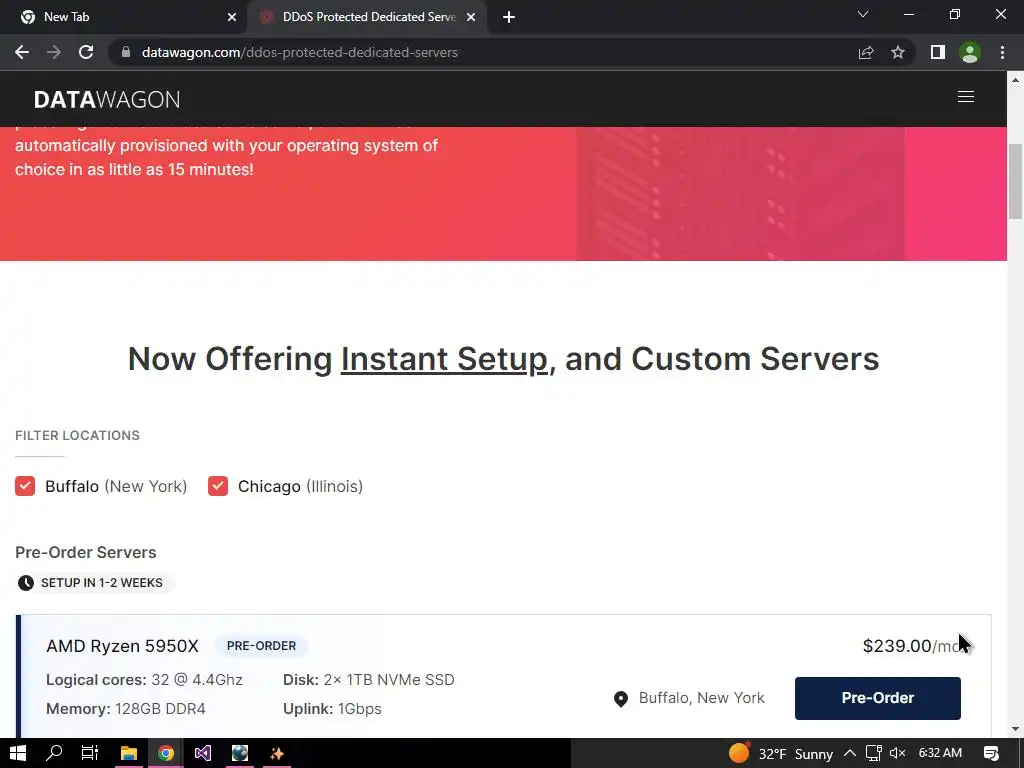Open the Chrome three-dot menu
Viewport: 1024px width, 768px height.
click(x=1002, y=52)
